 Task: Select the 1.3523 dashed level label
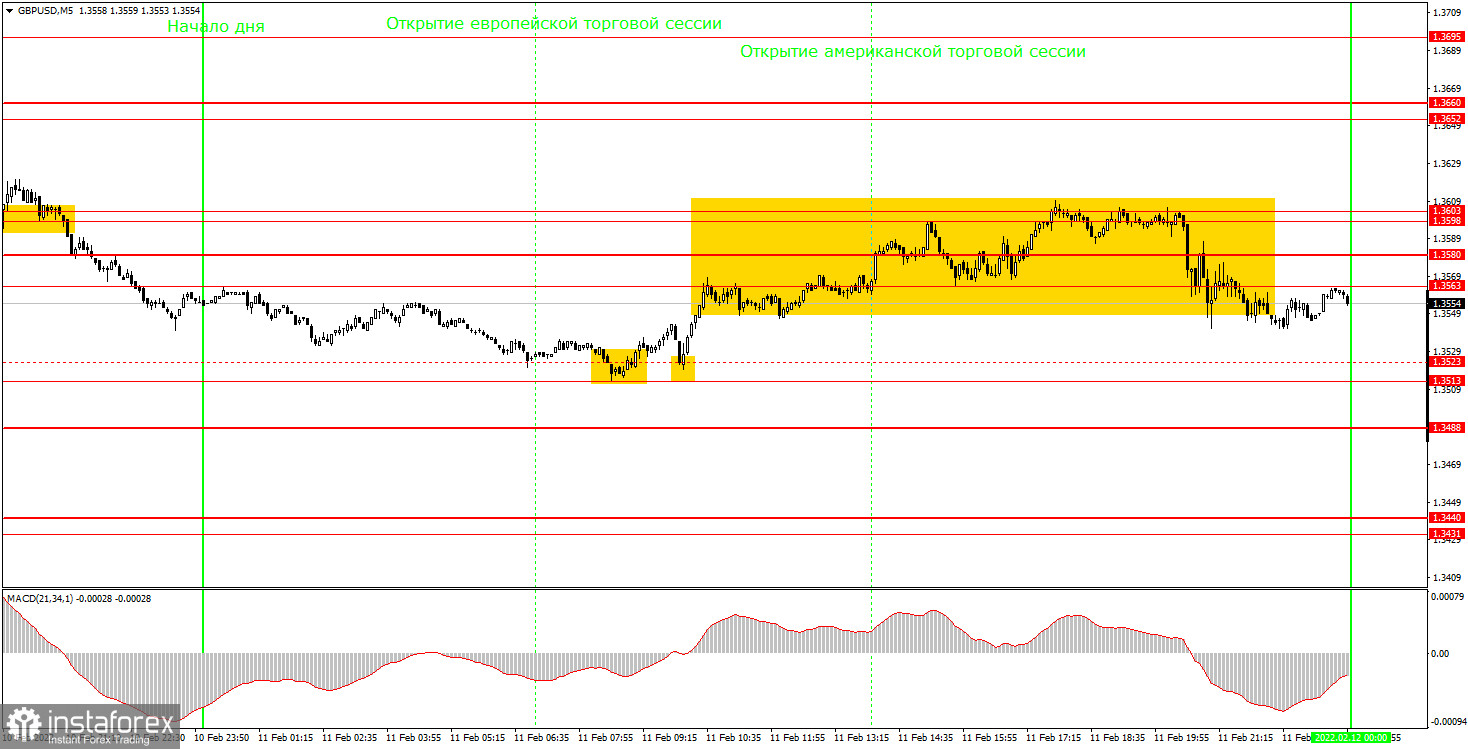coord(1447,362)
